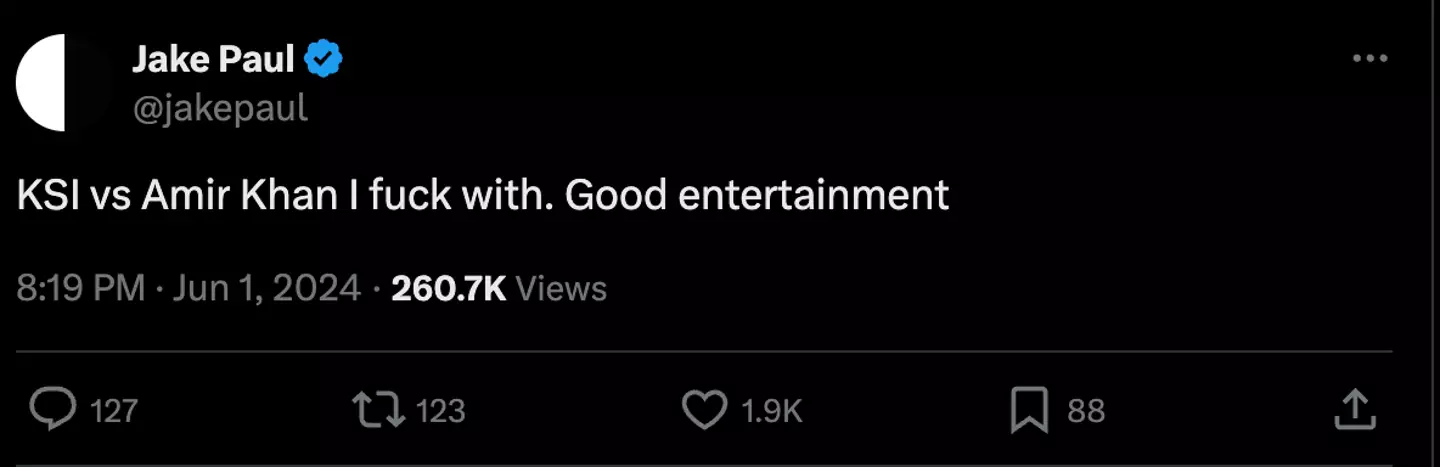Screen dimensions: 1440x467
Task: Open the three-dot more options menu
Action: (x=1369, y=60)
